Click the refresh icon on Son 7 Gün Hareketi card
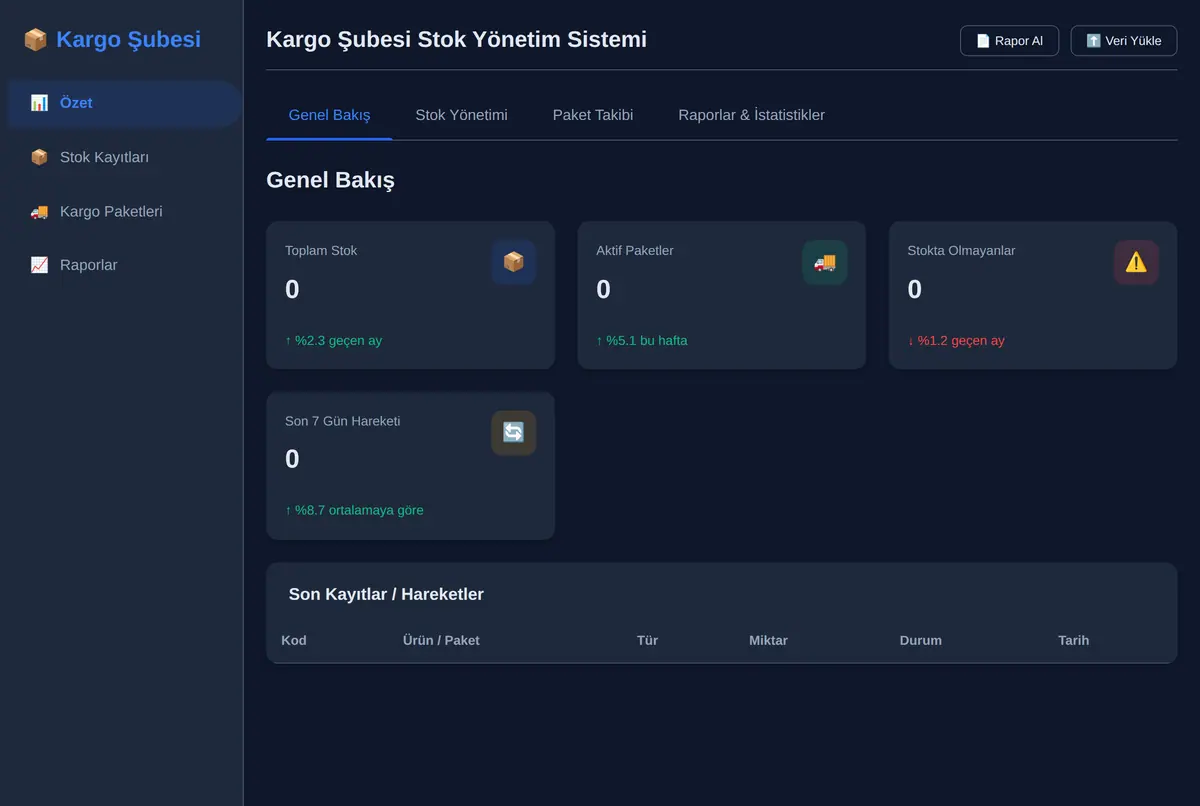This screenshot has height=806, width=1200. pyautogui.click(x=514, y=432)
